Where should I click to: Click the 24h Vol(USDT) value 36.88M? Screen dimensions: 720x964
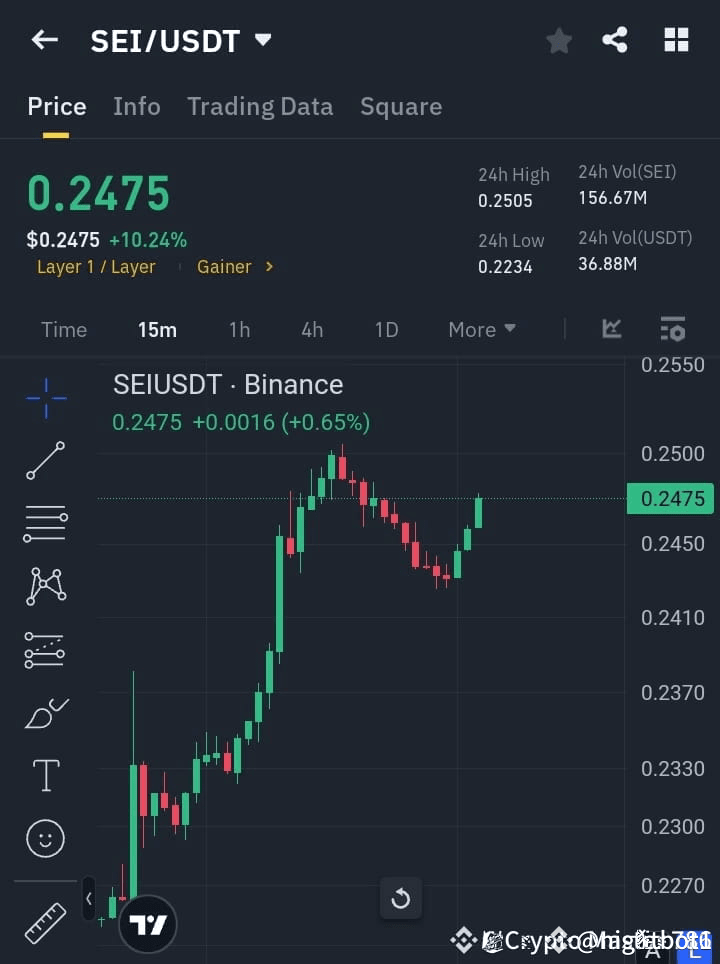point(607,264)
